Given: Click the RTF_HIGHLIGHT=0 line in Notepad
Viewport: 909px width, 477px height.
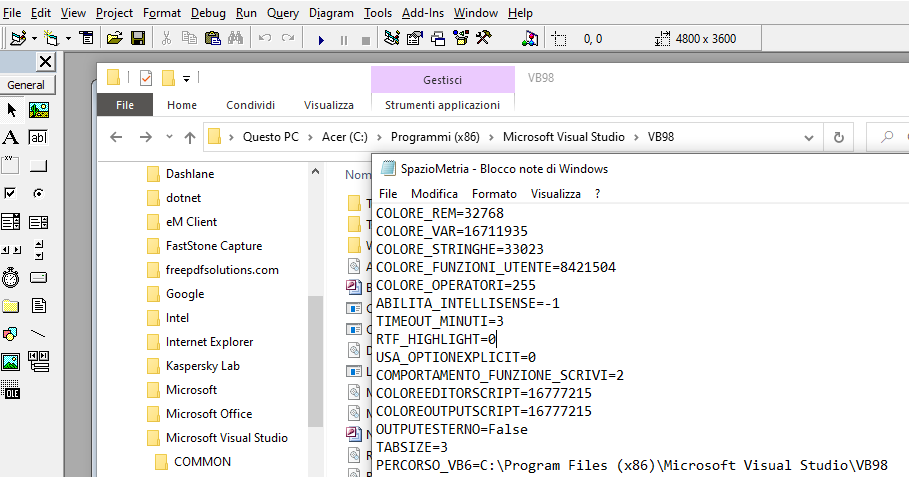Looking at the screenshot, I should (436, 339).
